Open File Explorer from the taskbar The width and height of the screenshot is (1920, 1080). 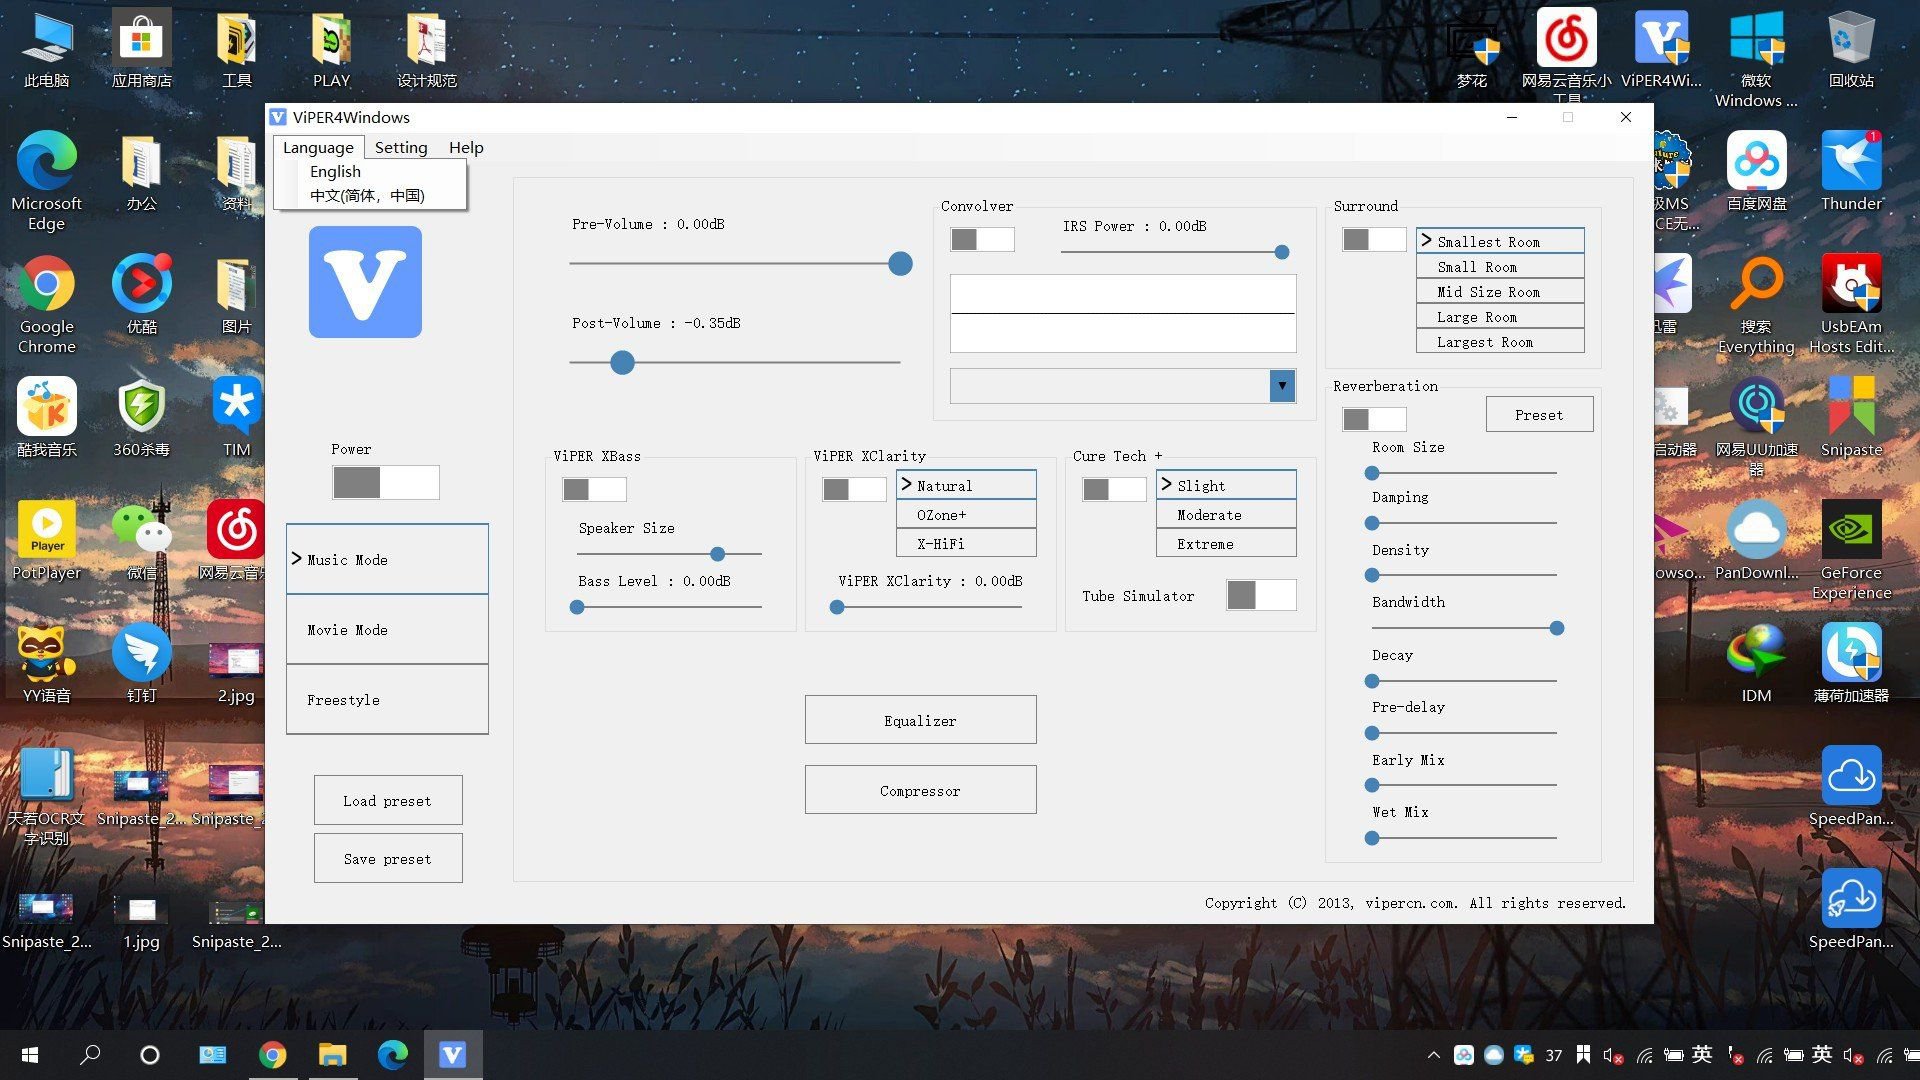click(332, 1055)
